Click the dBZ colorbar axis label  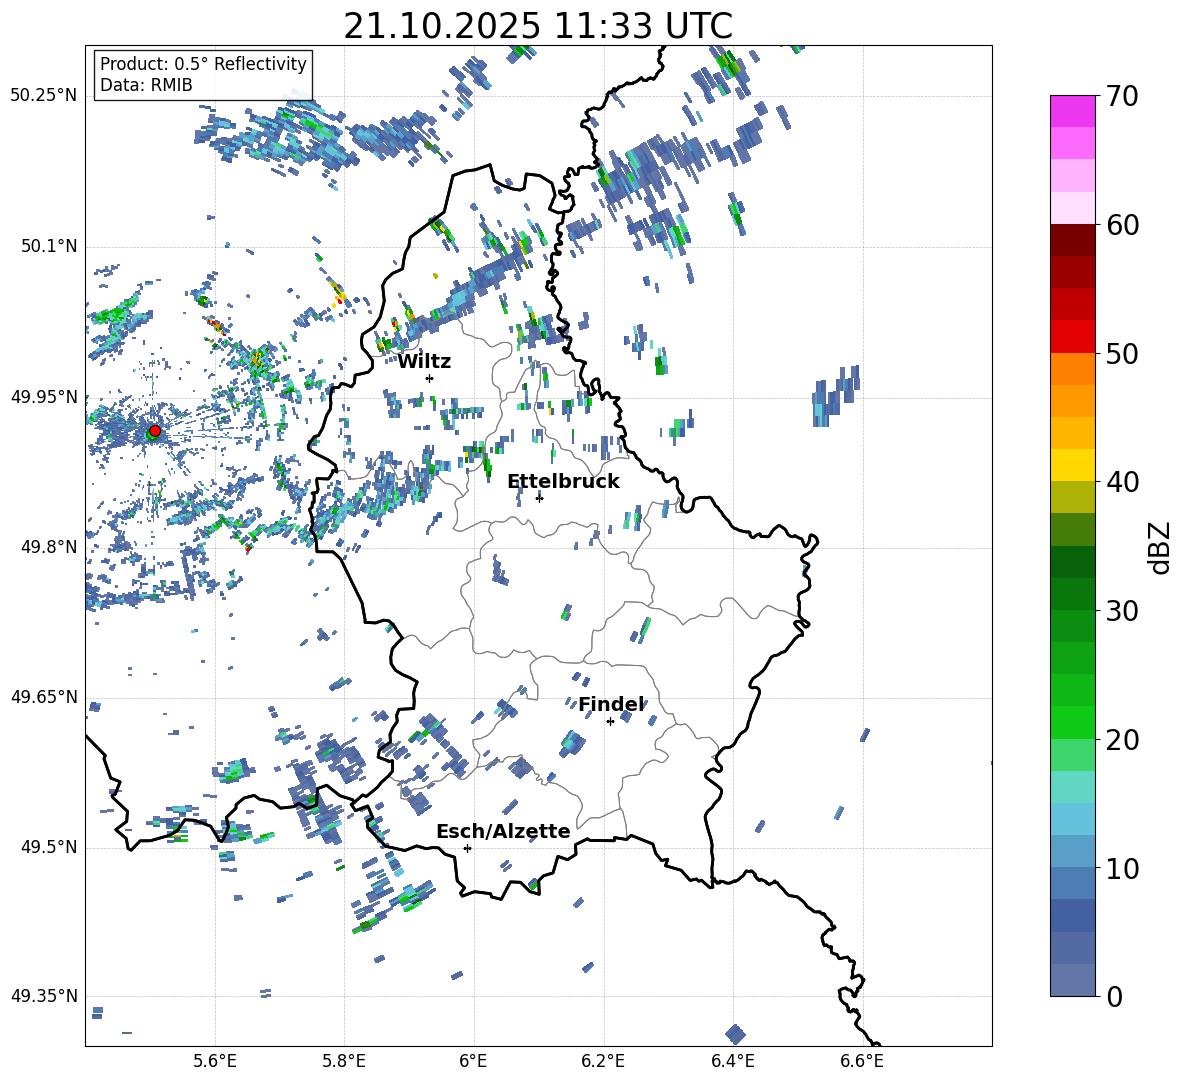point(1161,547)
